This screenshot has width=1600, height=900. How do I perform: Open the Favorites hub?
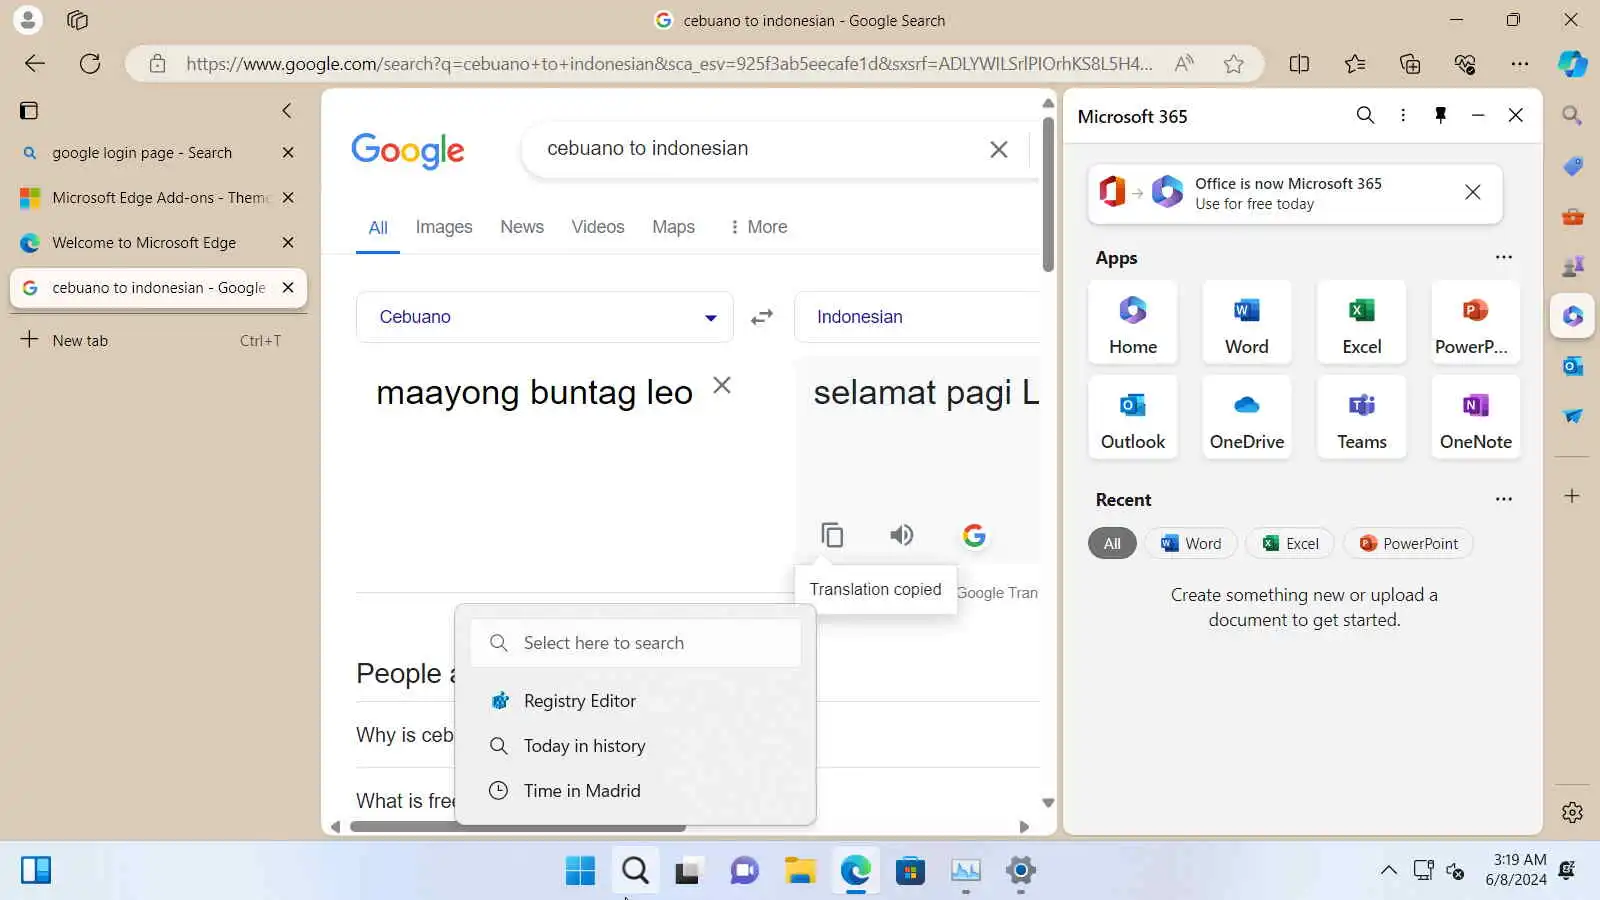click(1355, 64)
